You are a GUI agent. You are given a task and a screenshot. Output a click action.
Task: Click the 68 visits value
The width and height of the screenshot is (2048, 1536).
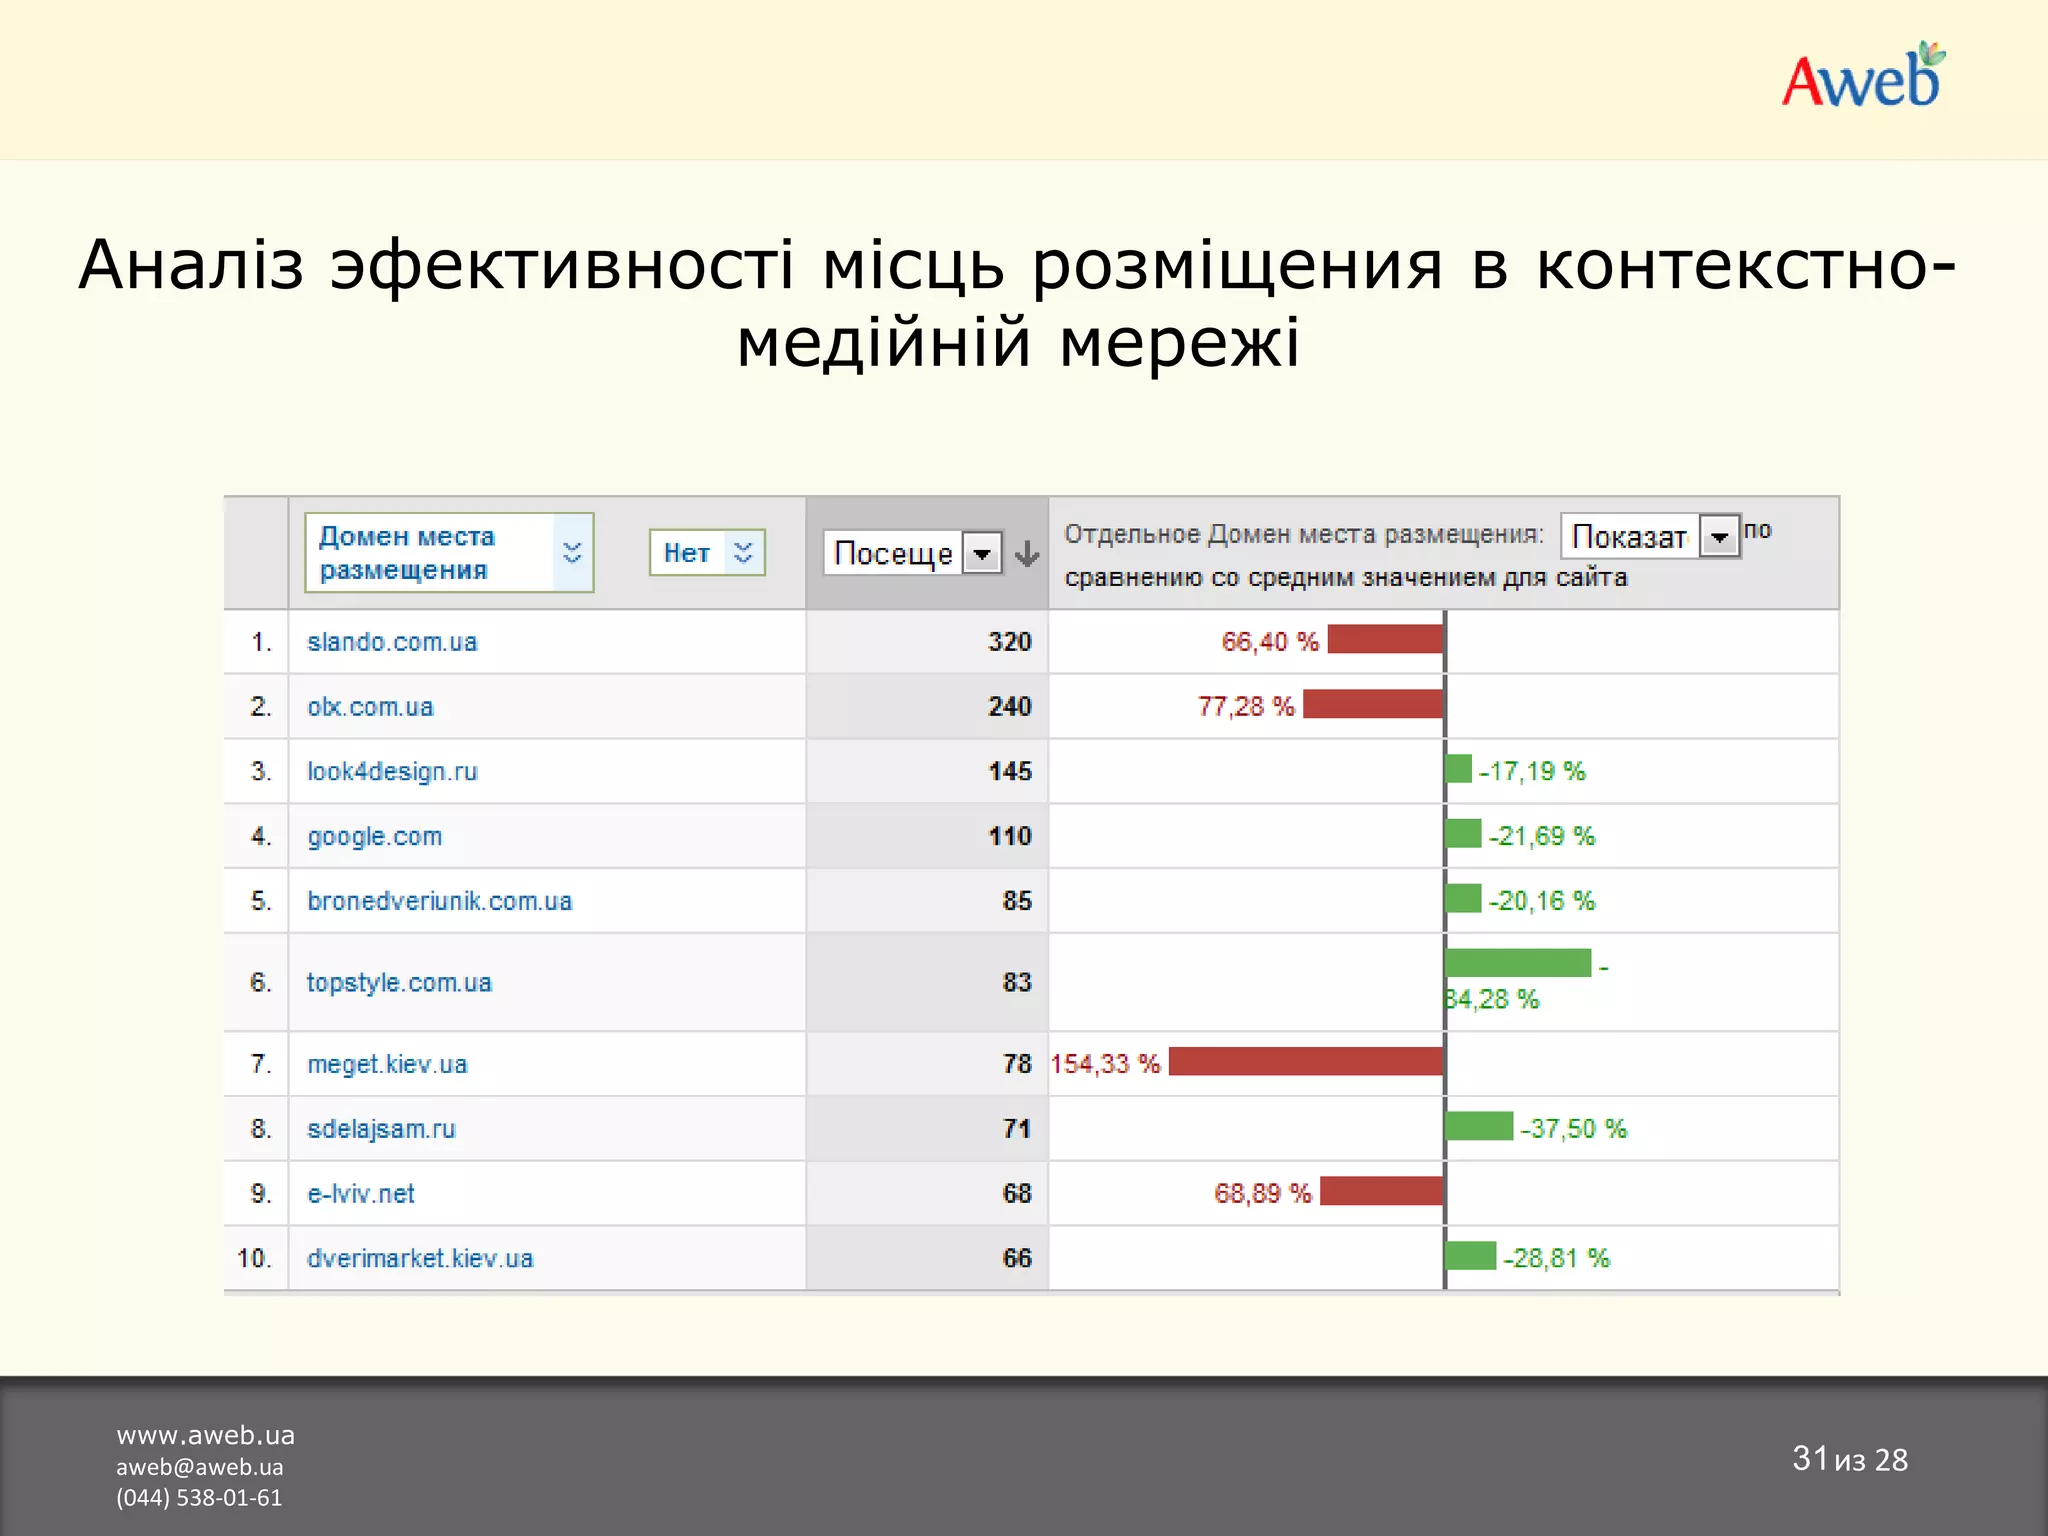pyautogui.click(x=1017, y=1194)
